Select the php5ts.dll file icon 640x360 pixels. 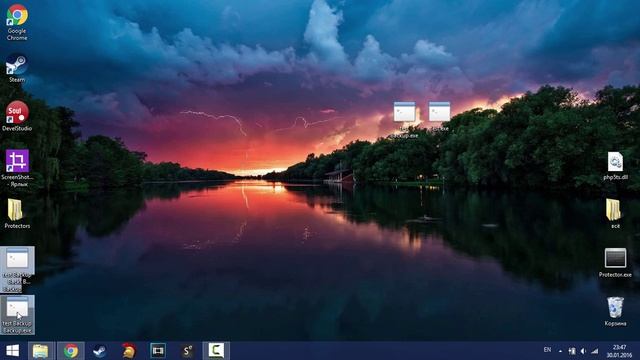coord(616,166)
